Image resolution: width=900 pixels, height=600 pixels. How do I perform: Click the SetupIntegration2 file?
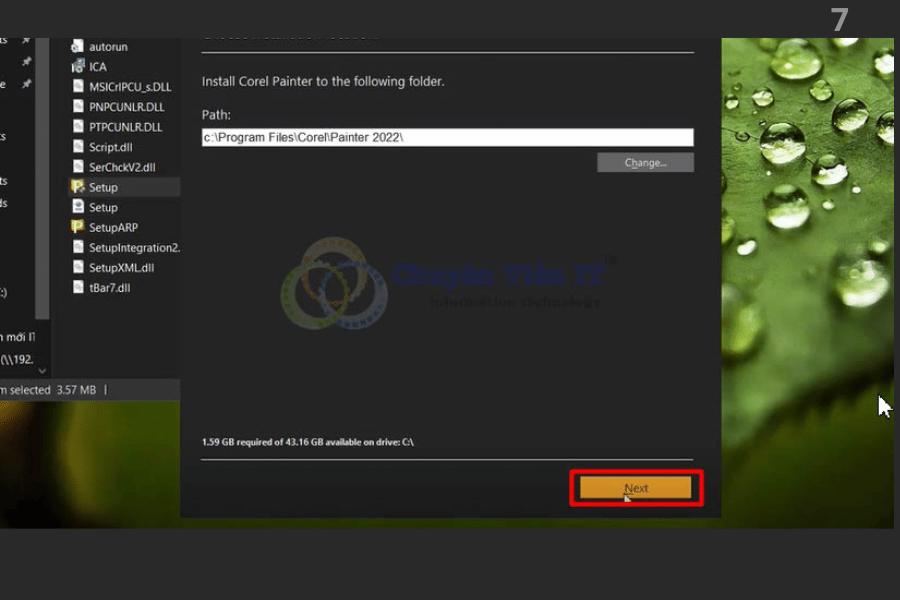pyautogui.click(x=133, y=247)
